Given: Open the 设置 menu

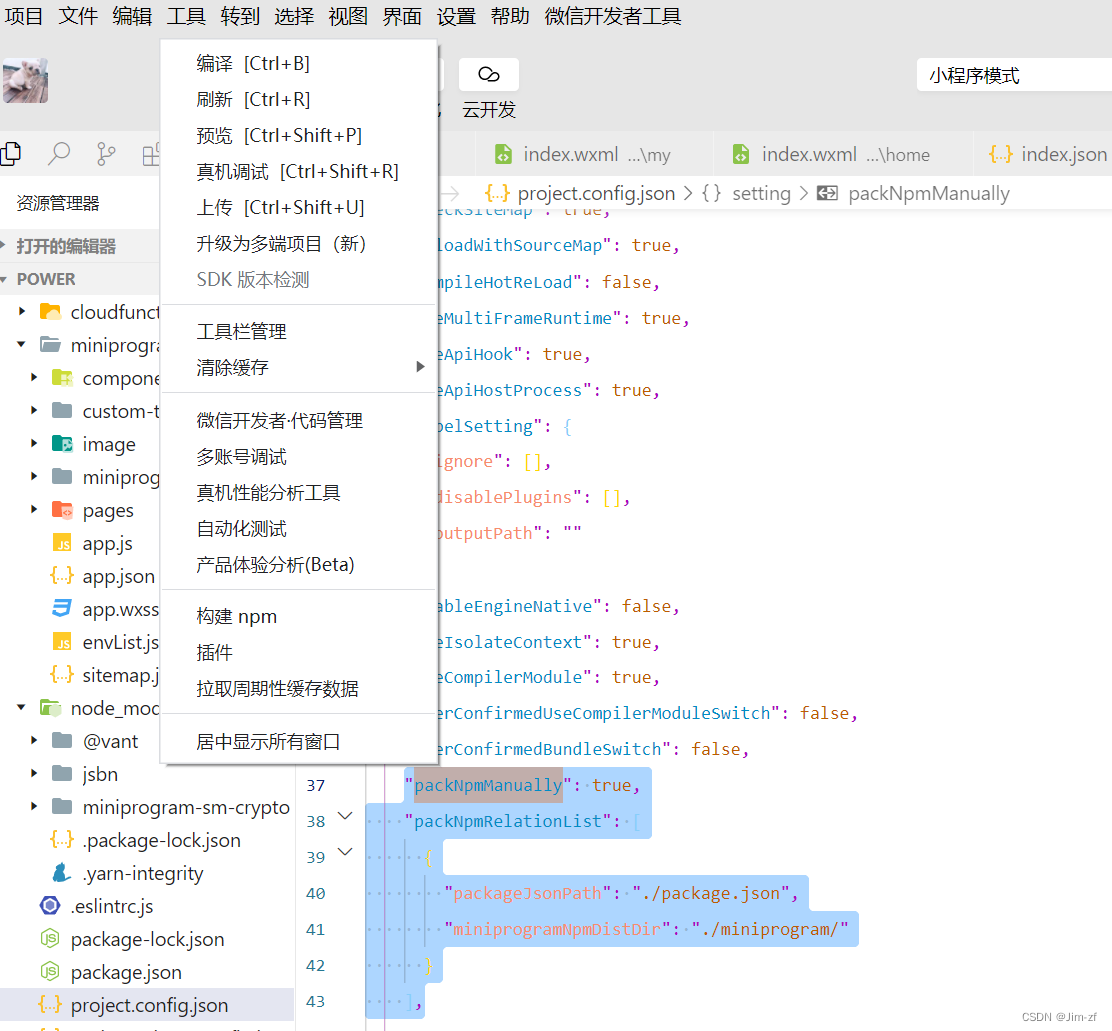Looking at the screenshot, I should click(456, 16).
